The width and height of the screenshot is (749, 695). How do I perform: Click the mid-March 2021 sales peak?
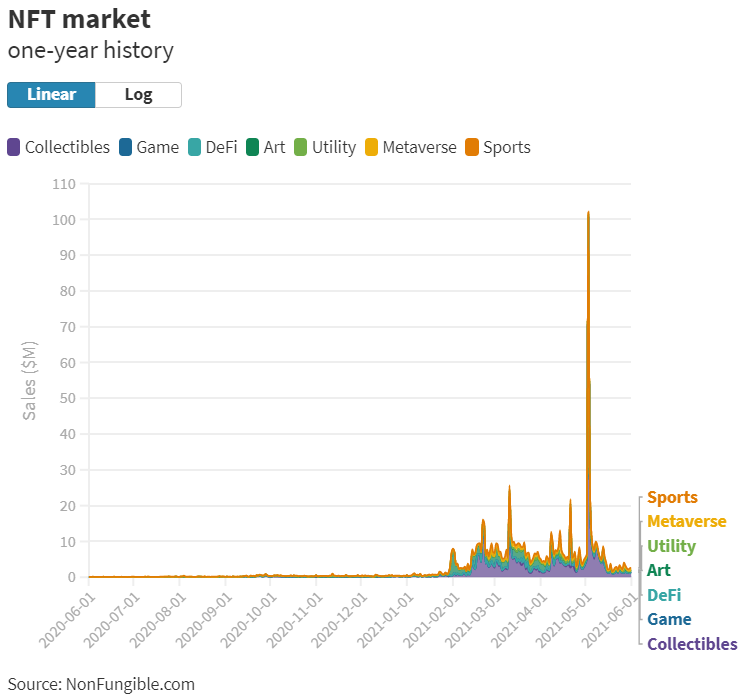pos(510,531)
